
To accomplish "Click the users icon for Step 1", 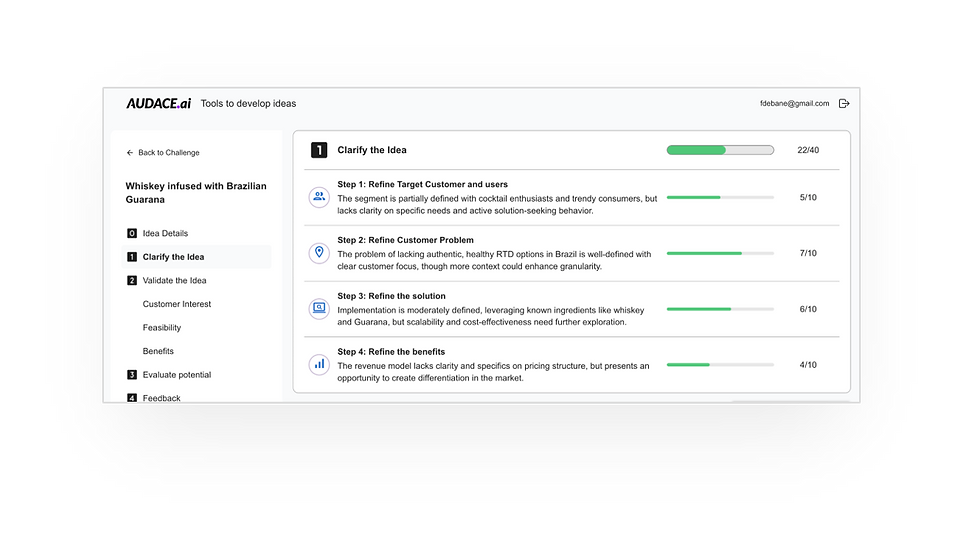I will 319,197.
